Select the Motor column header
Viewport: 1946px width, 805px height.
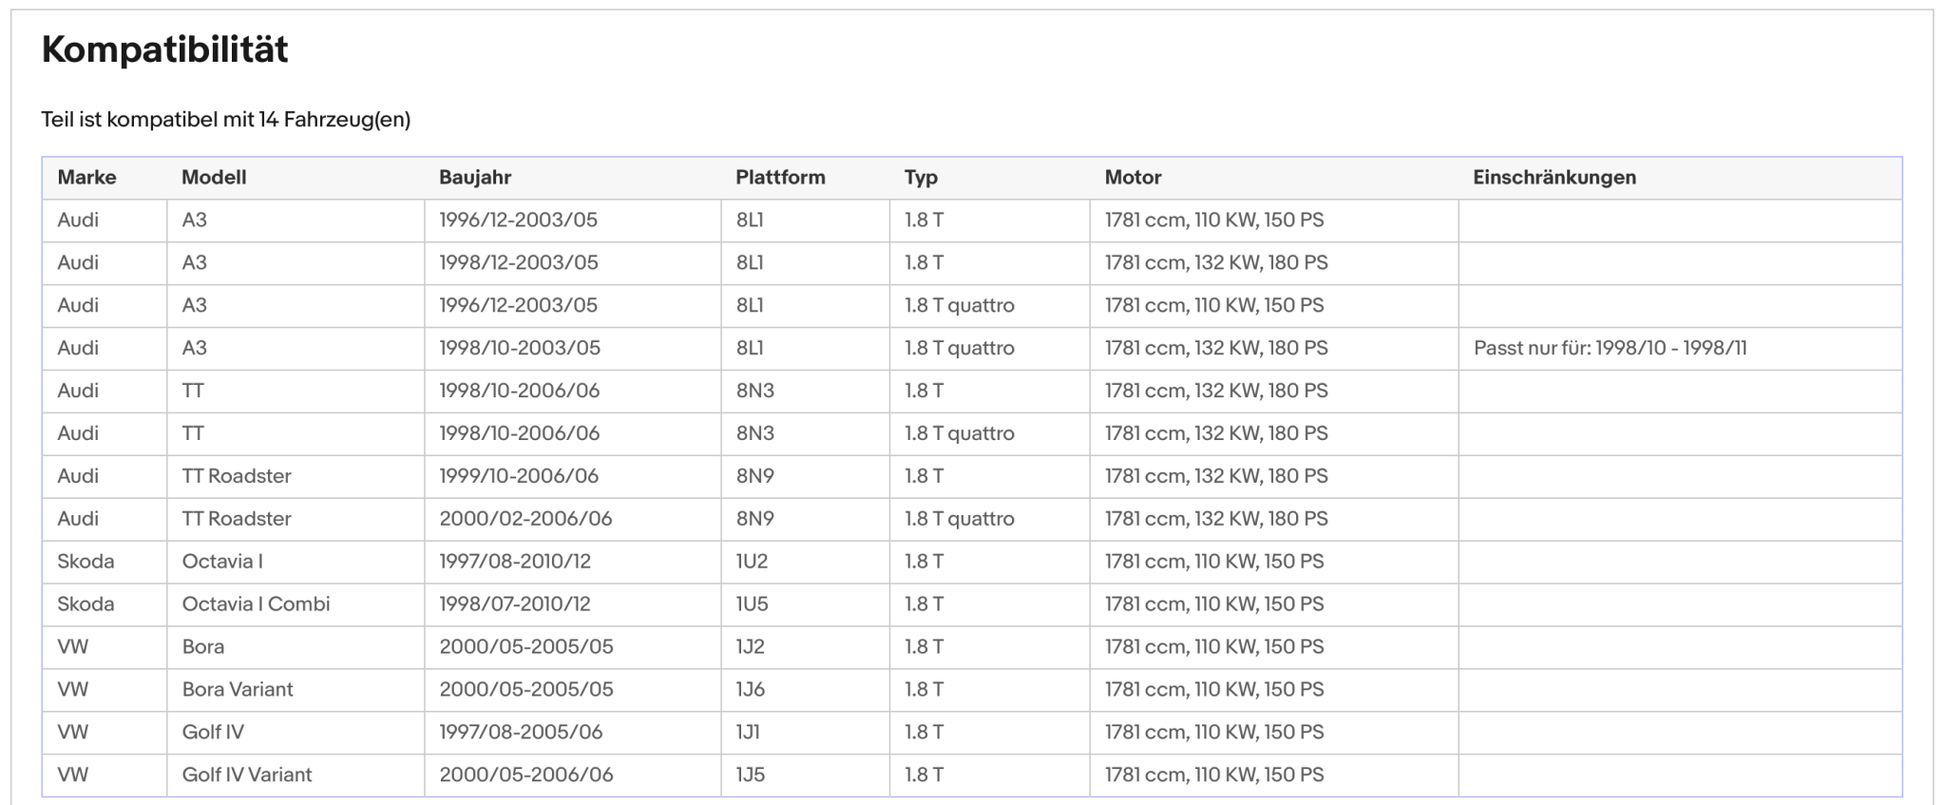coord(1133,177)
